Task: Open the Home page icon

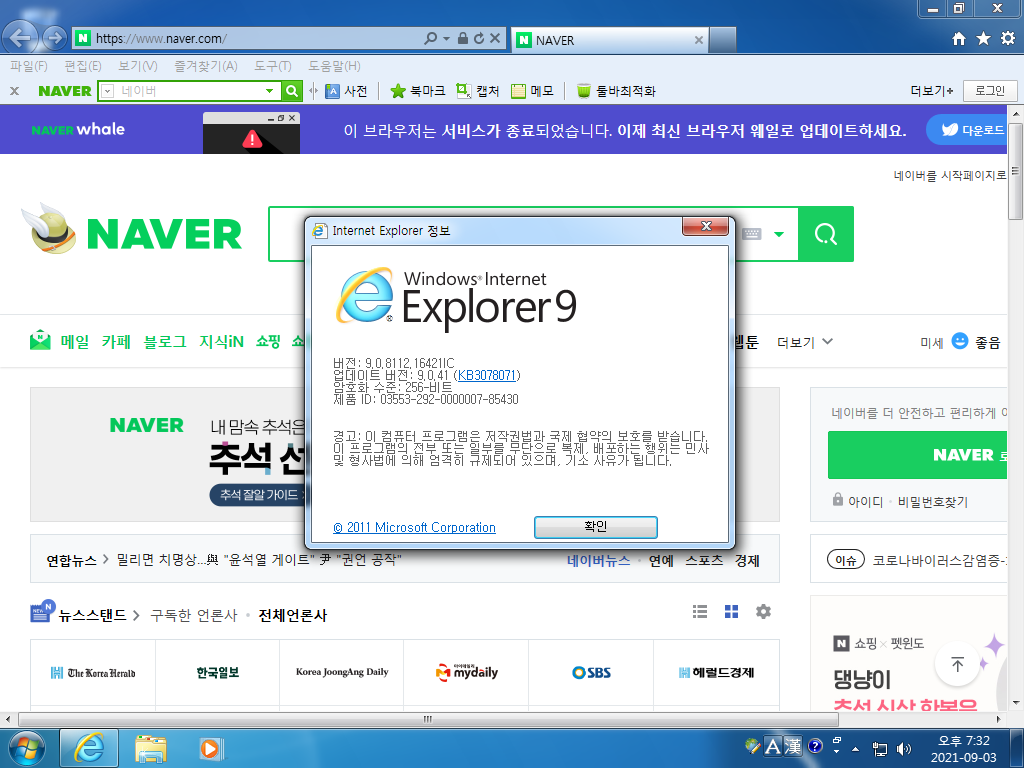Action: 958,39
